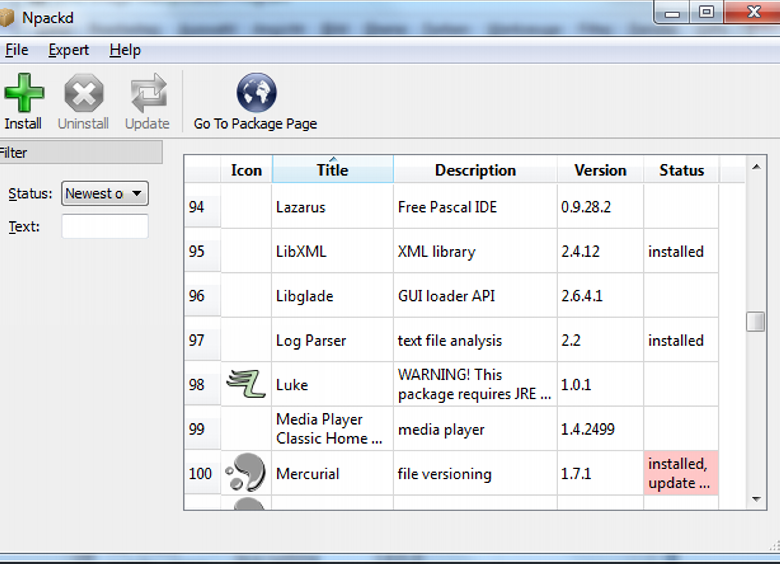The height and width of the screenshot is (564, 780).
Task: Click the Status column header
Action: 681,170
